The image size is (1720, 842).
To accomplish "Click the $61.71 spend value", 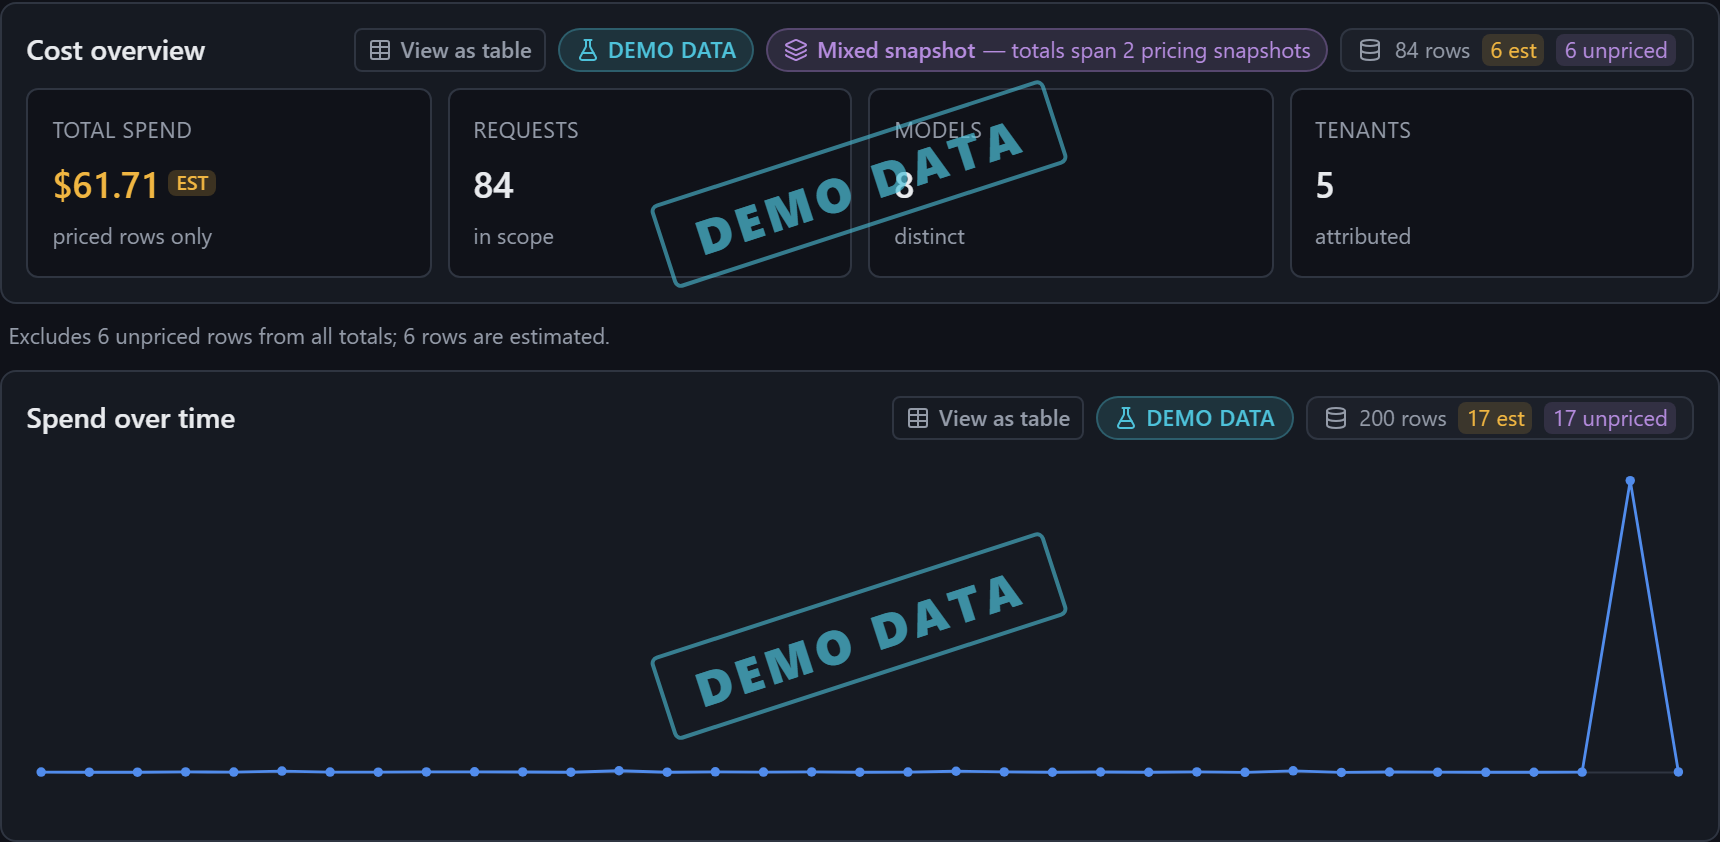I will 106,185.
